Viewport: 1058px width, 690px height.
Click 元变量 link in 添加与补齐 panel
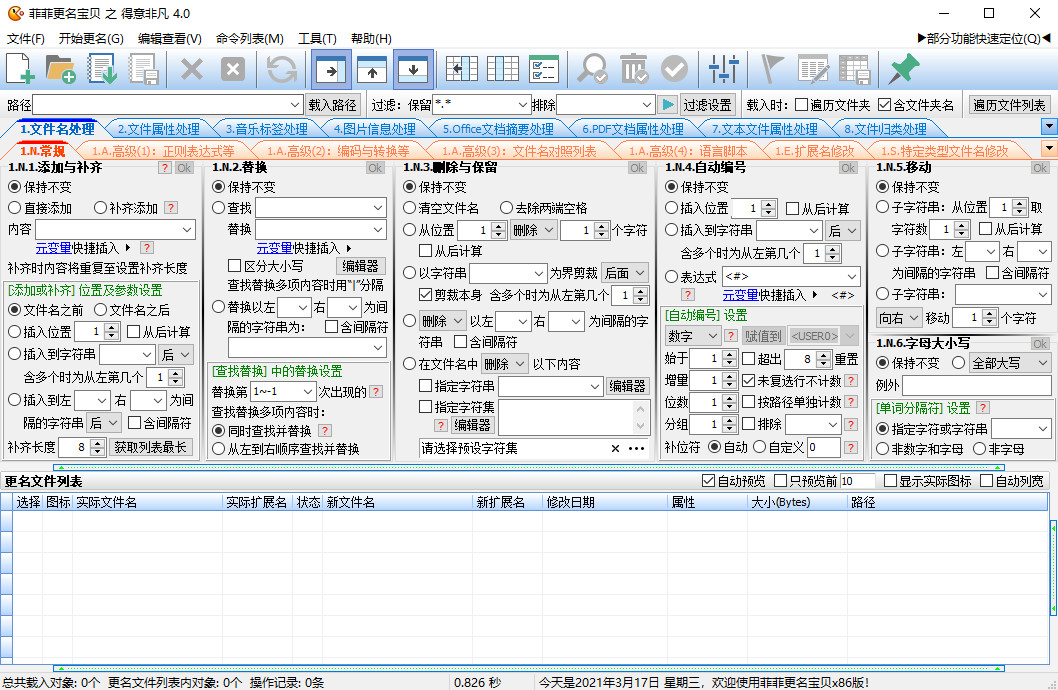point(53,248)
